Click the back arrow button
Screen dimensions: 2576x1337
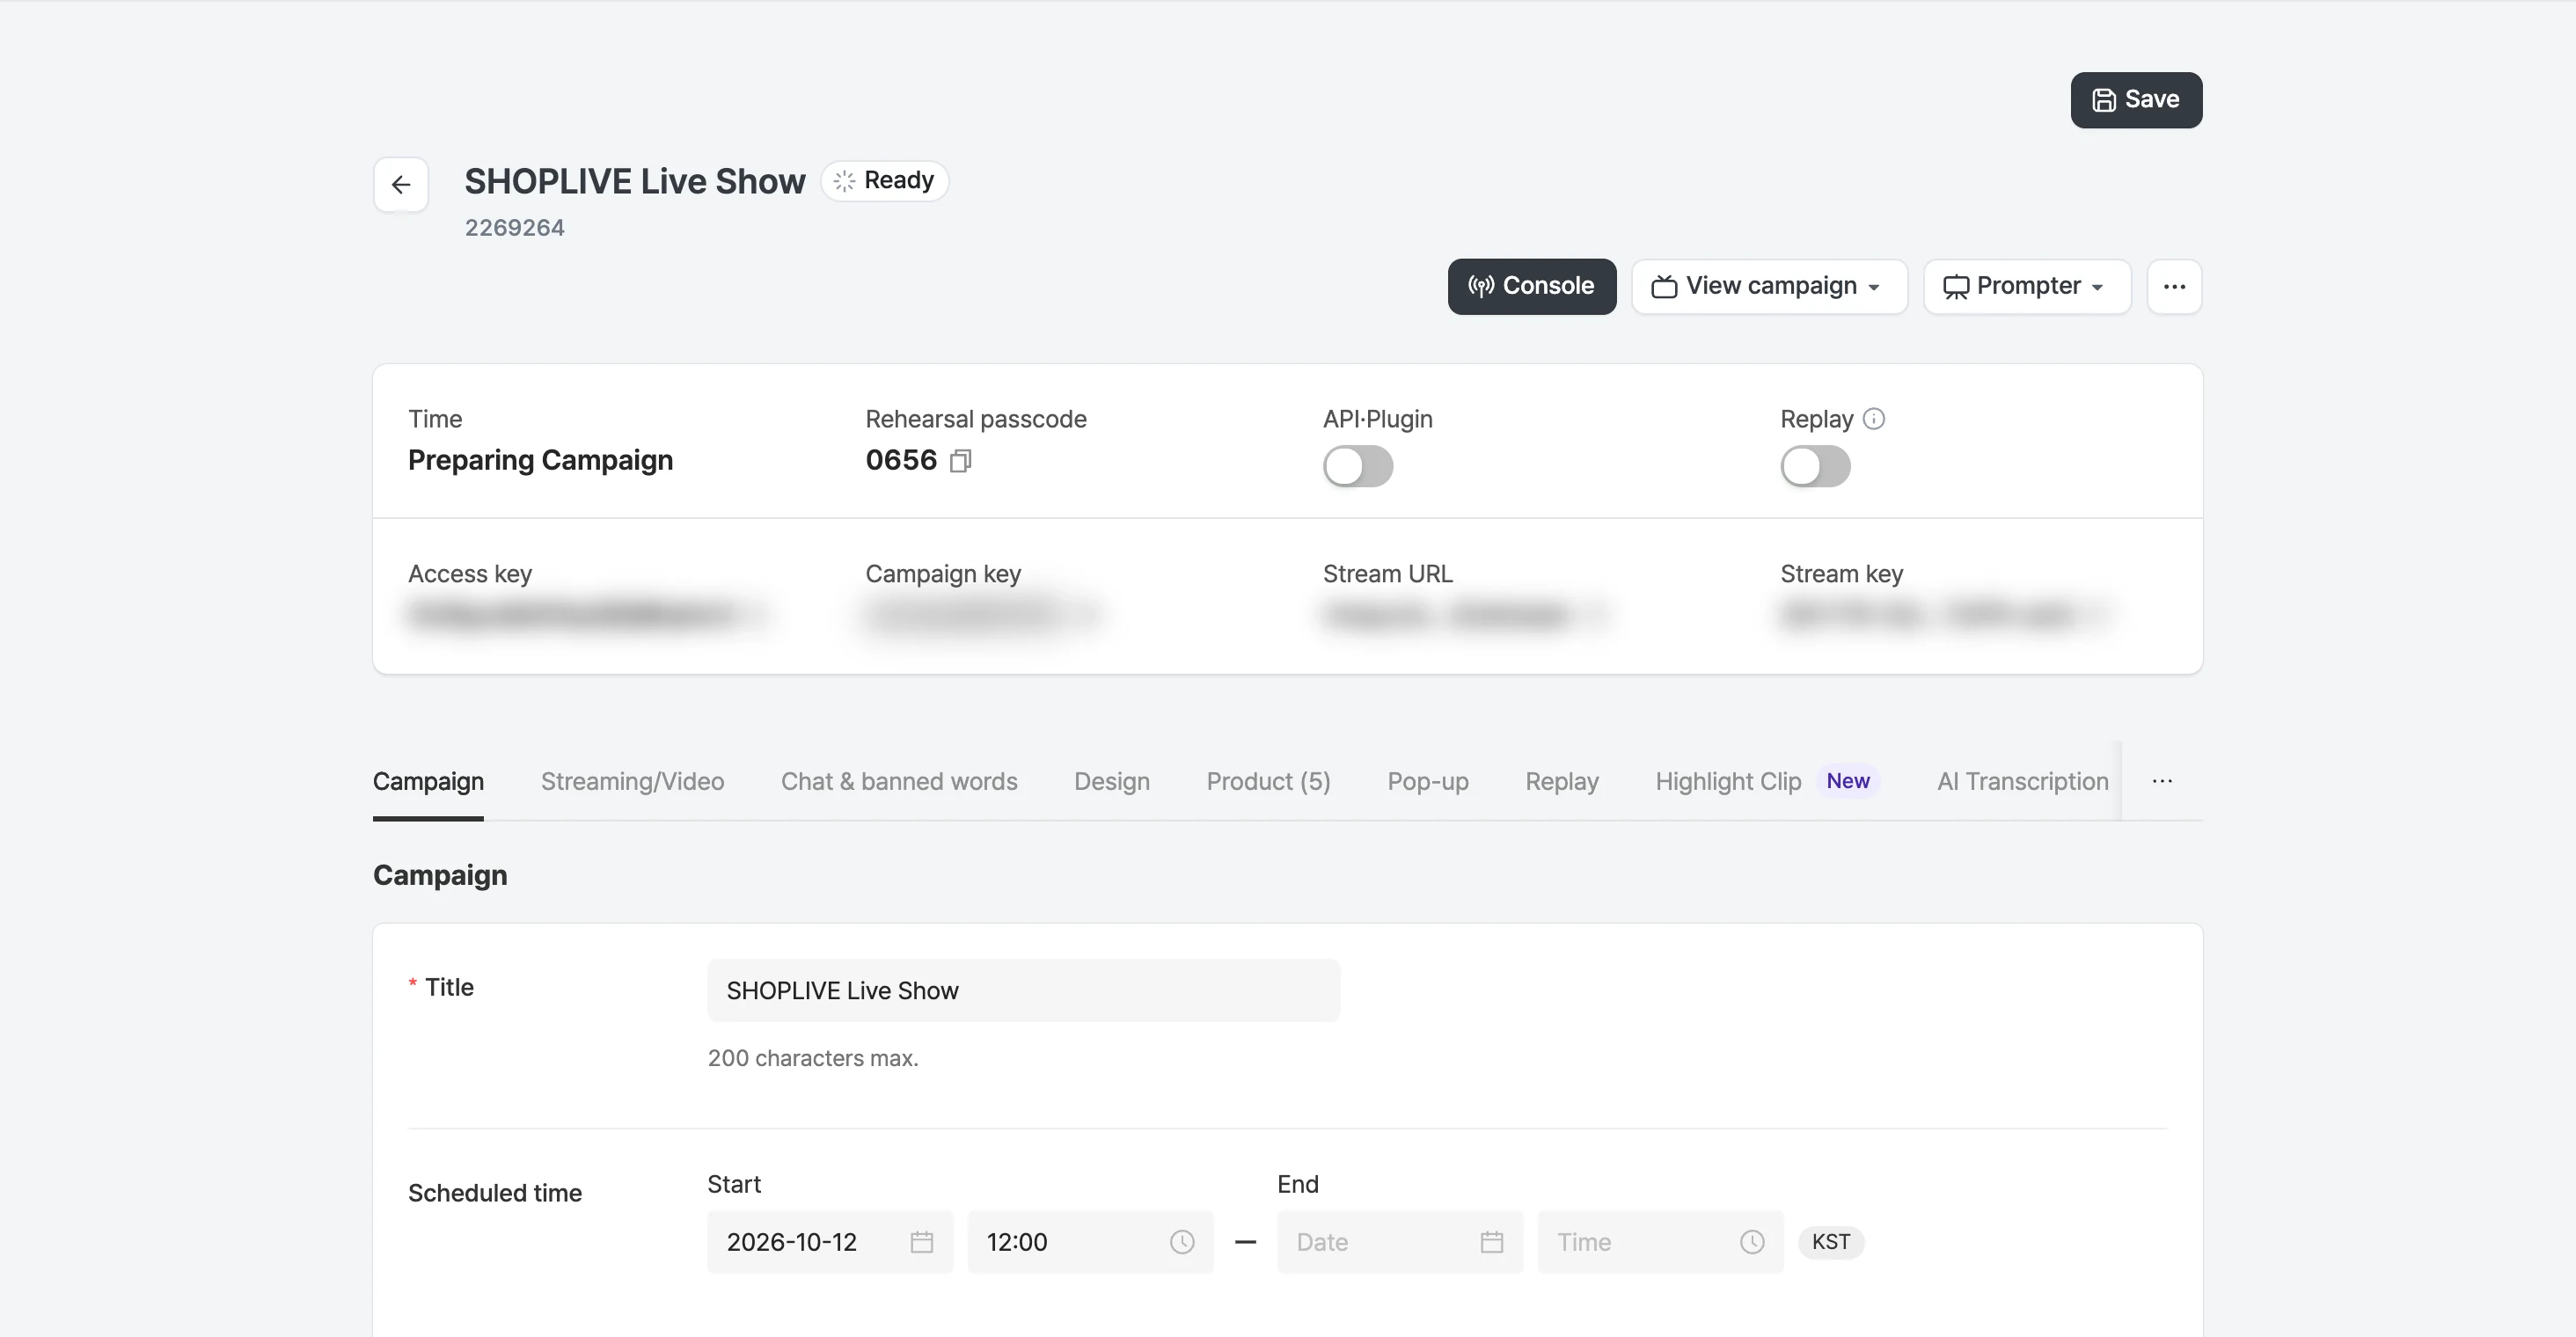coord(401,184)
